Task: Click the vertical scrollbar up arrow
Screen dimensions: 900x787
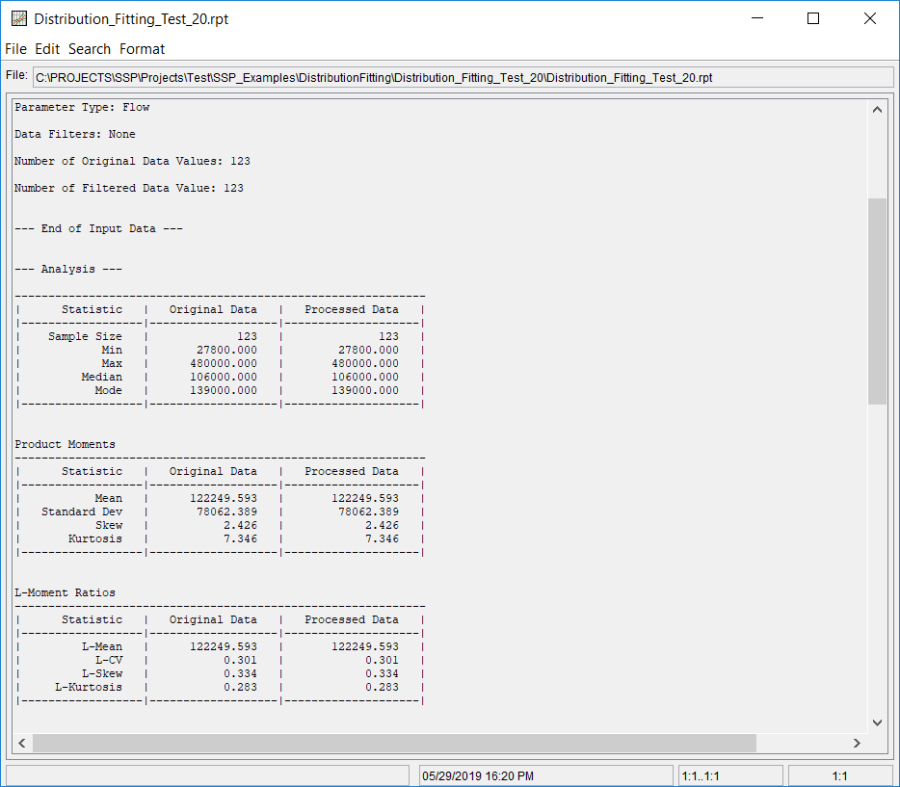Action: click(877, 110)
